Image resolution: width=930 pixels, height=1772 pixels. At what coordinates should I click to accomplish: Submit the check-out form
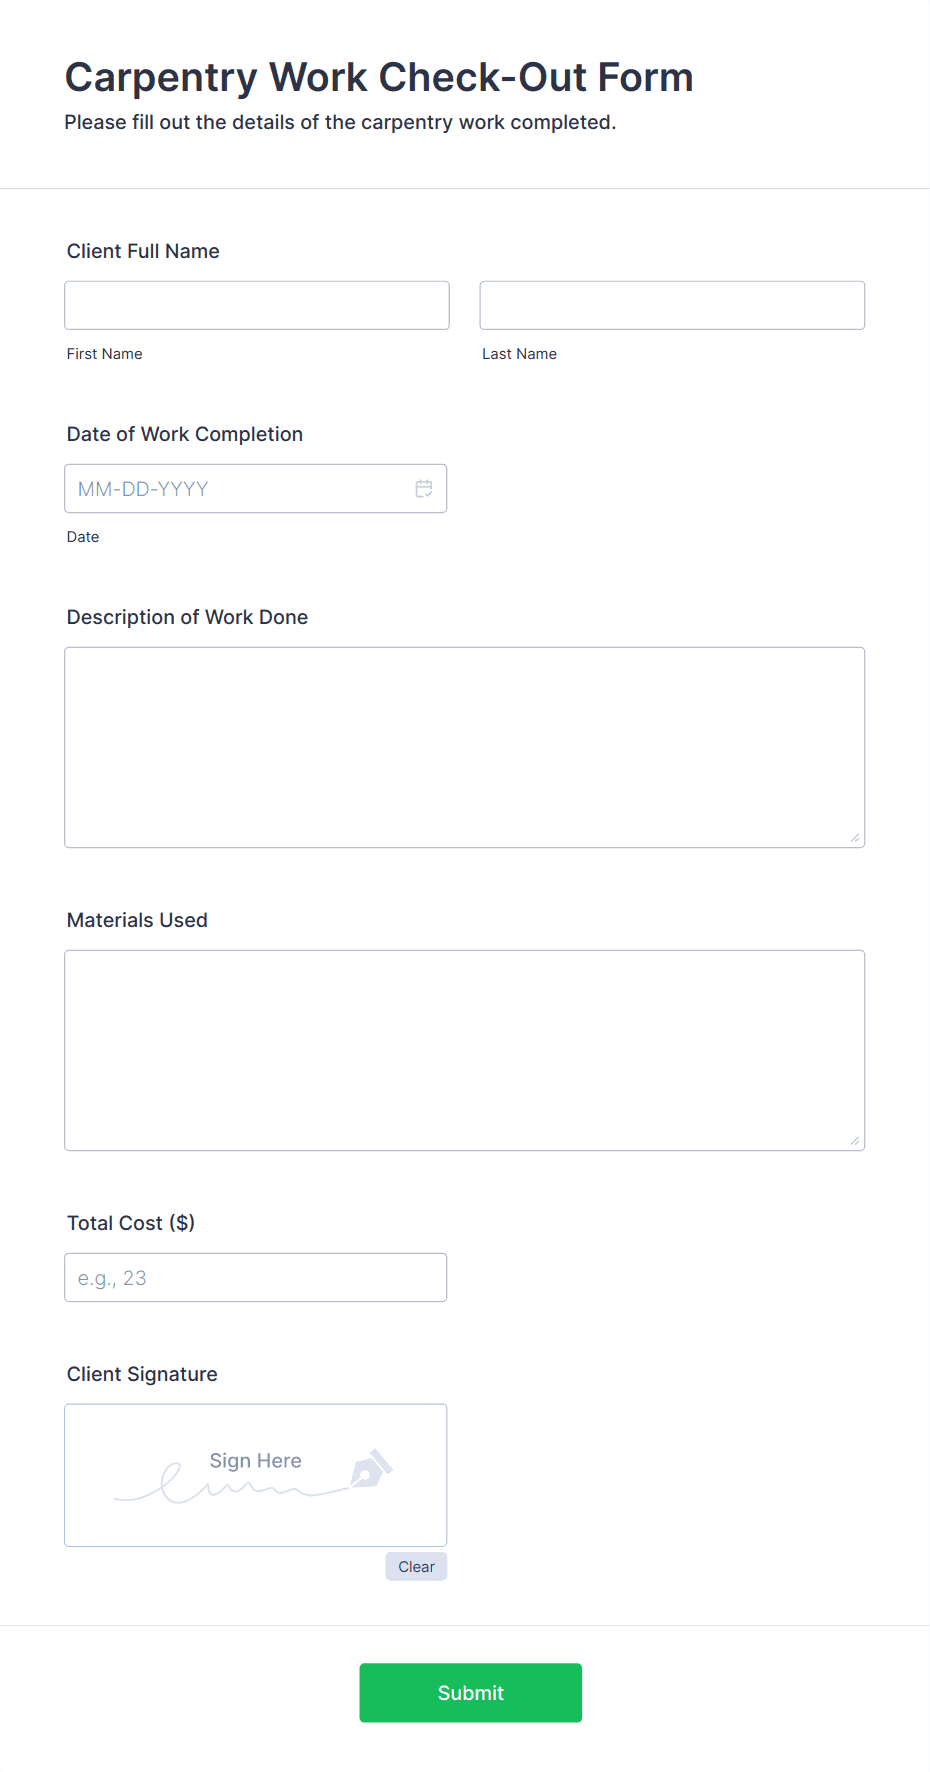[x=470, y=1693]
